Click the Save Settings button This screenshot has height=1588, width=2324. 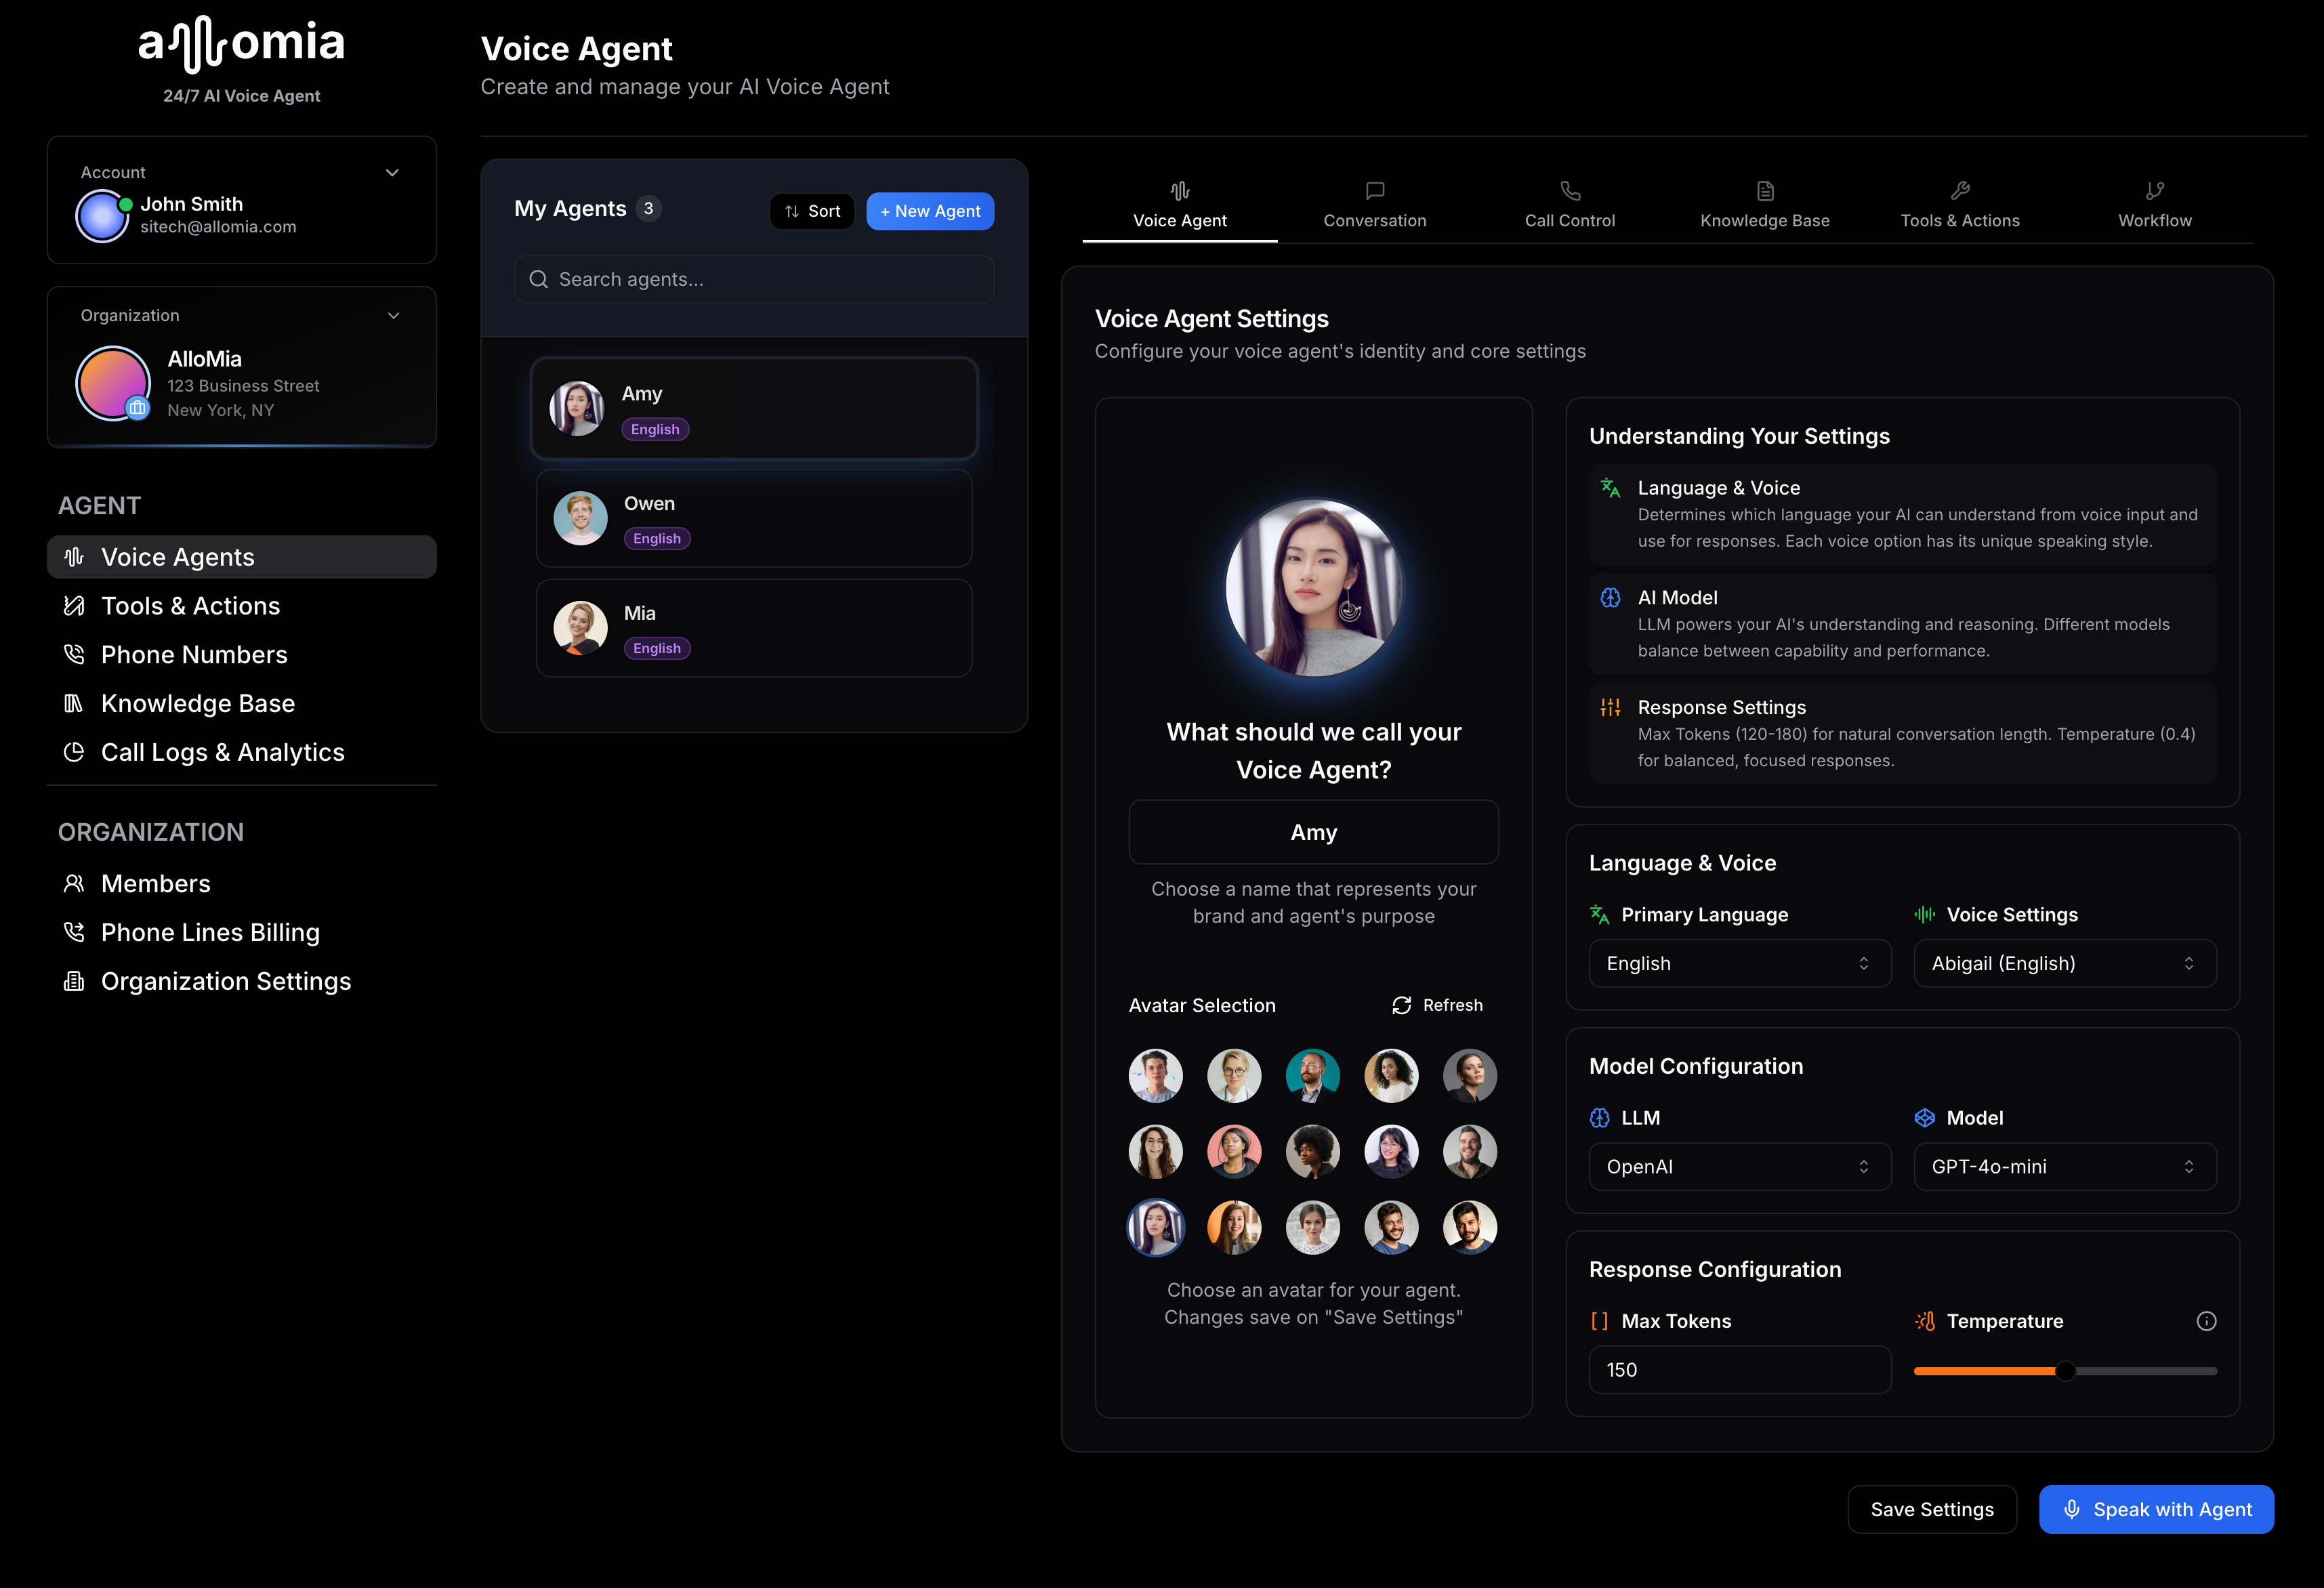pyautogui.click(x=1931, y=1509)
